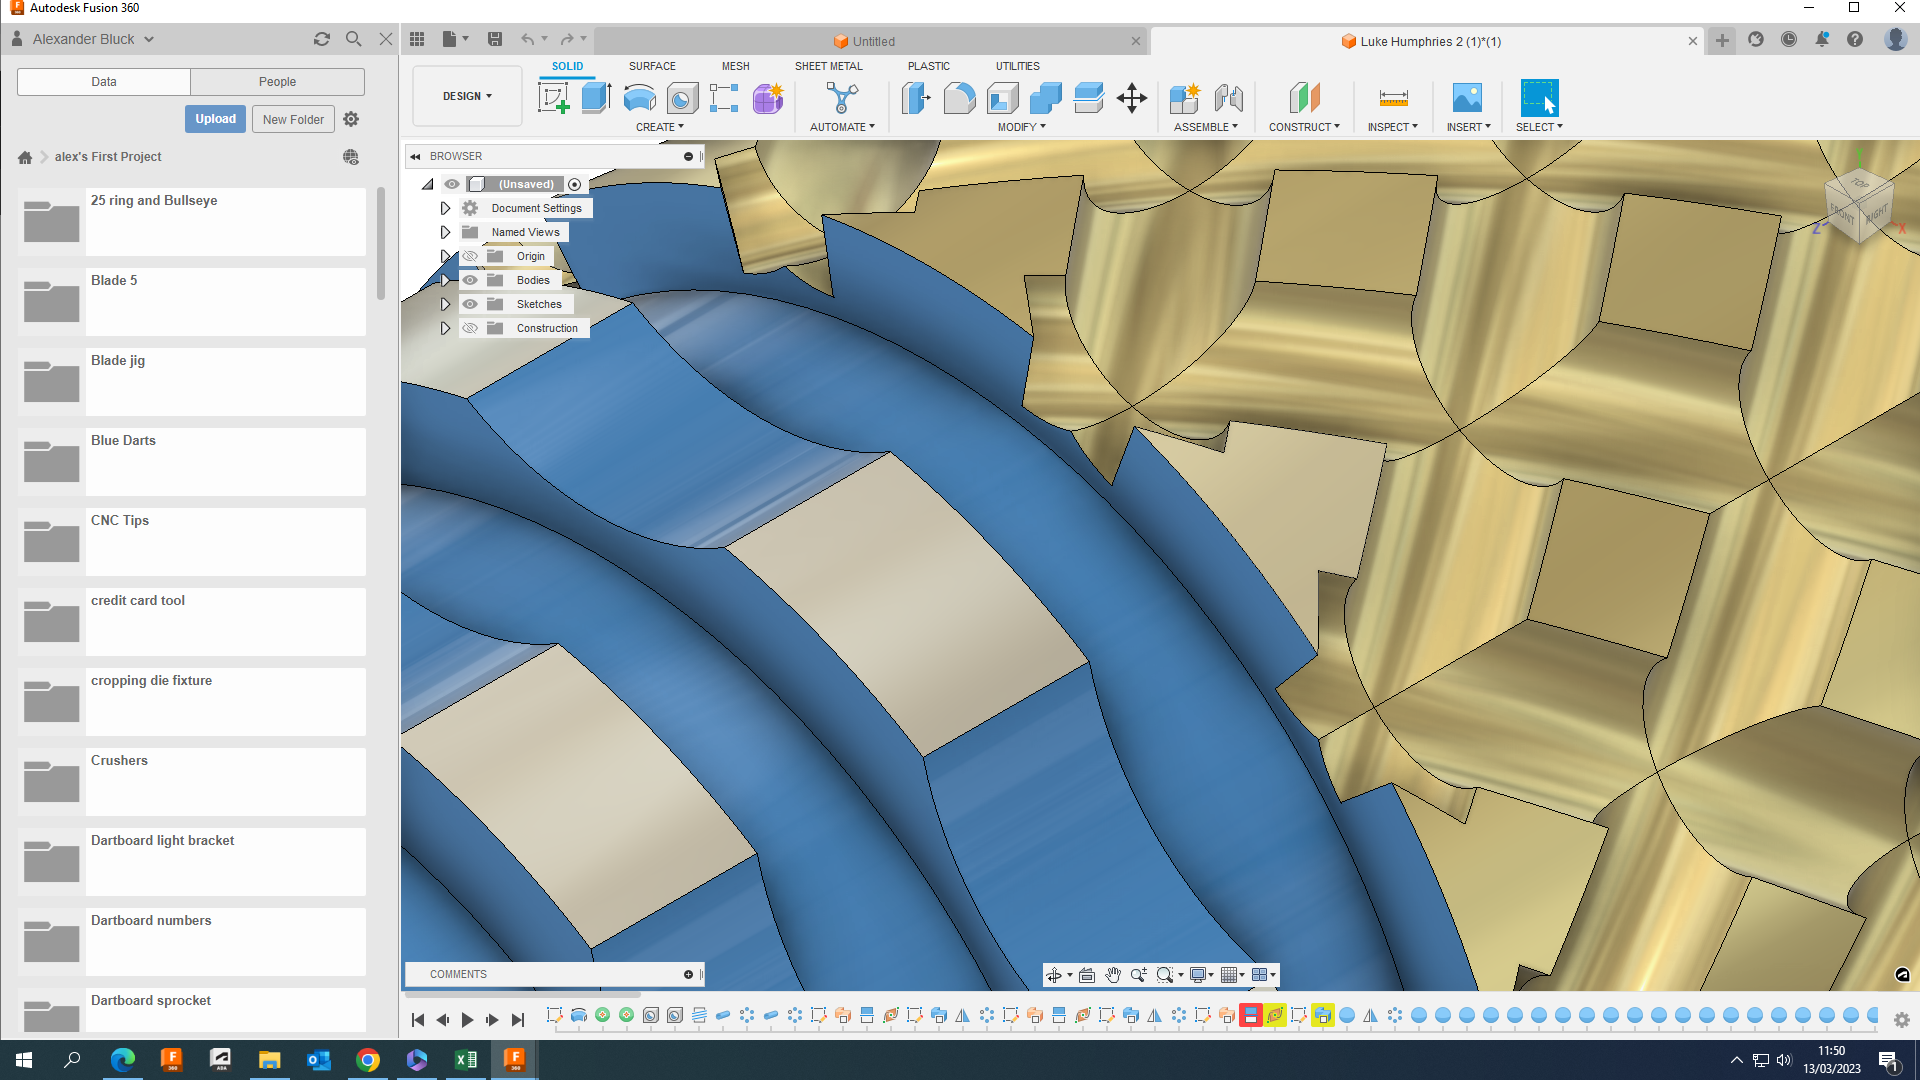Play the timeline animation
1920x1080 pixels.
tap(467, 1020)
